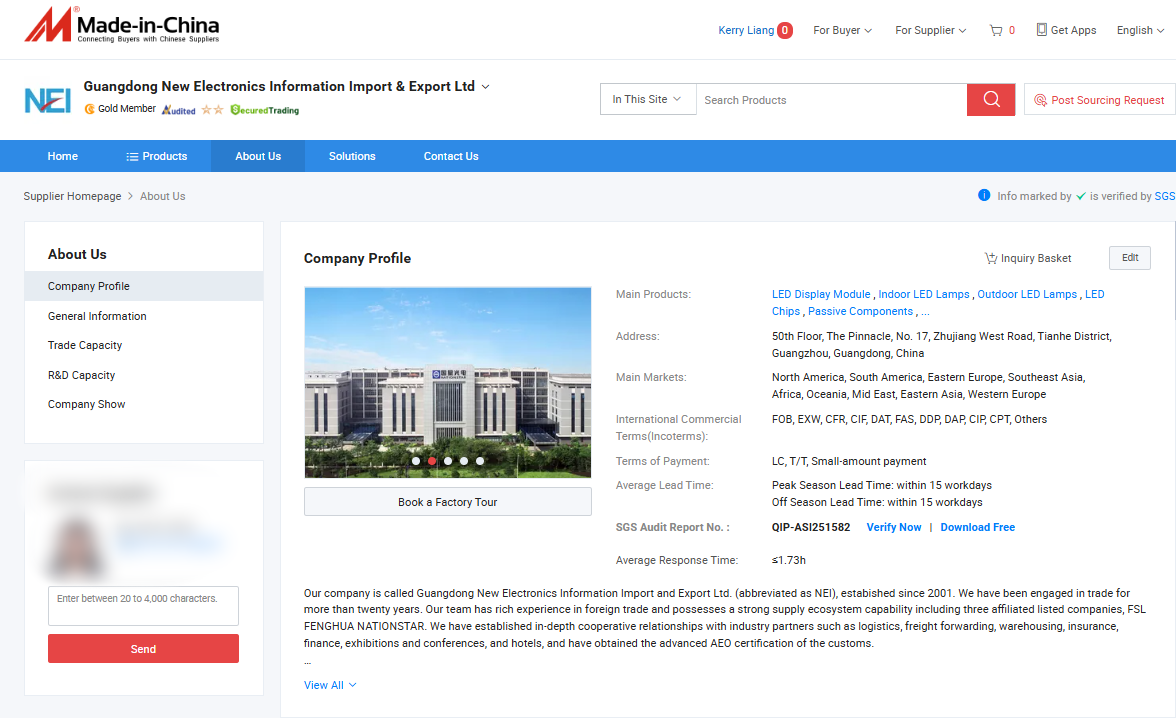Viewport: 1176px width, 718px height.
Task: Expand View All company description
Action: pos(330,685)
